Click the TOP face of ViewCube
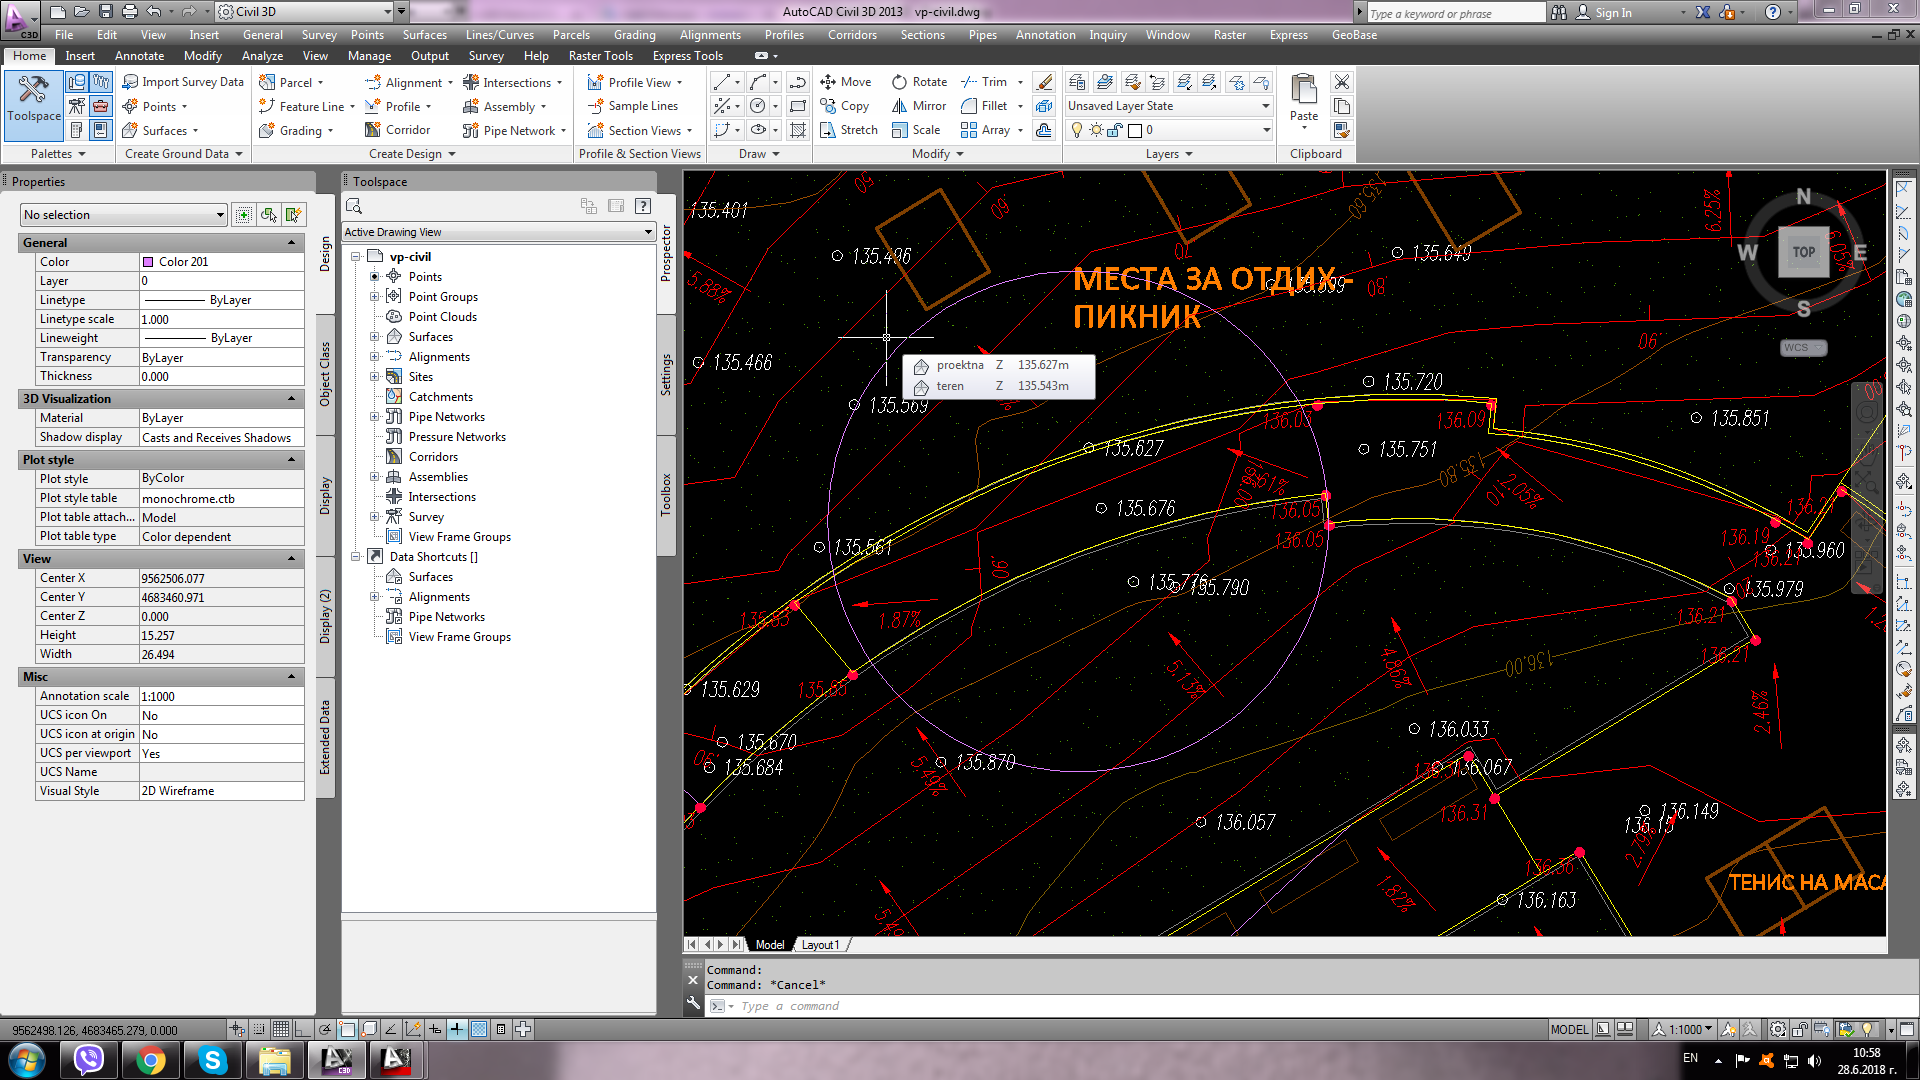The width and height of the screenshot is (1920, 1080). [1803, 252]
